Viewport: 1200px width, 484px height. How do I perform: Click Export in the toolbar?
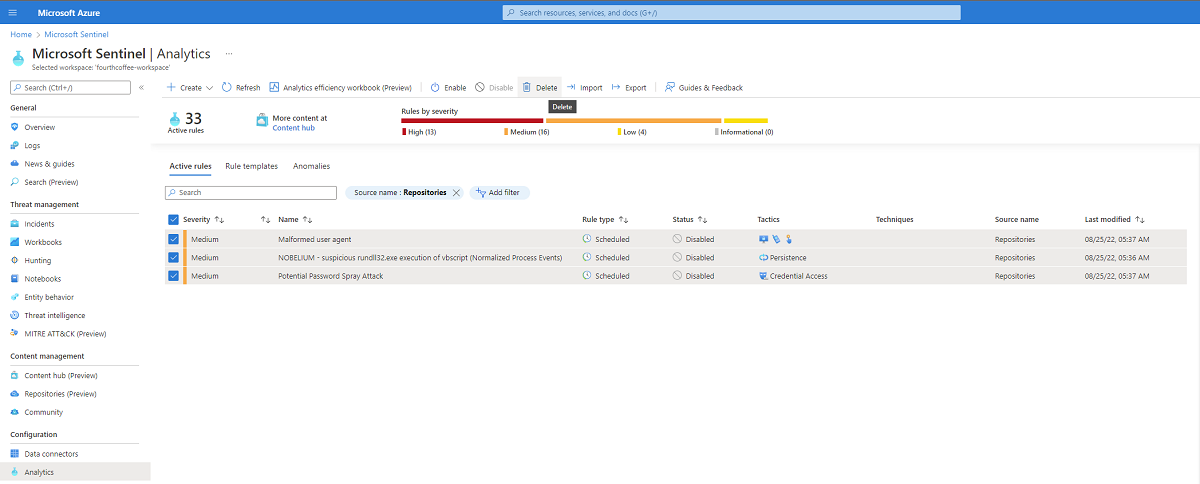pos(629,88)
